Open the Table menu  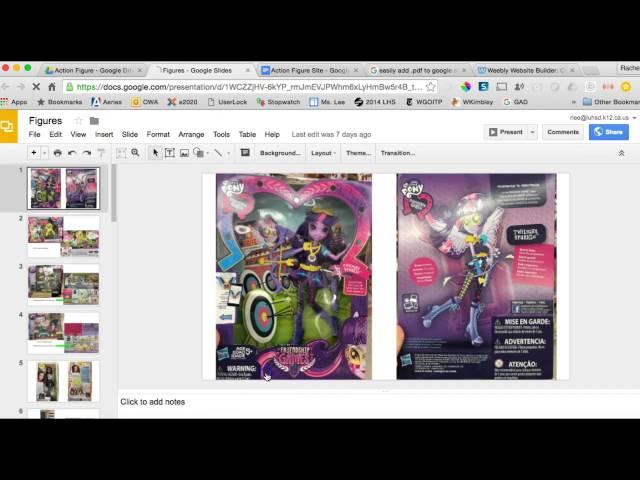pyautogui.click(x=247, y=134)
